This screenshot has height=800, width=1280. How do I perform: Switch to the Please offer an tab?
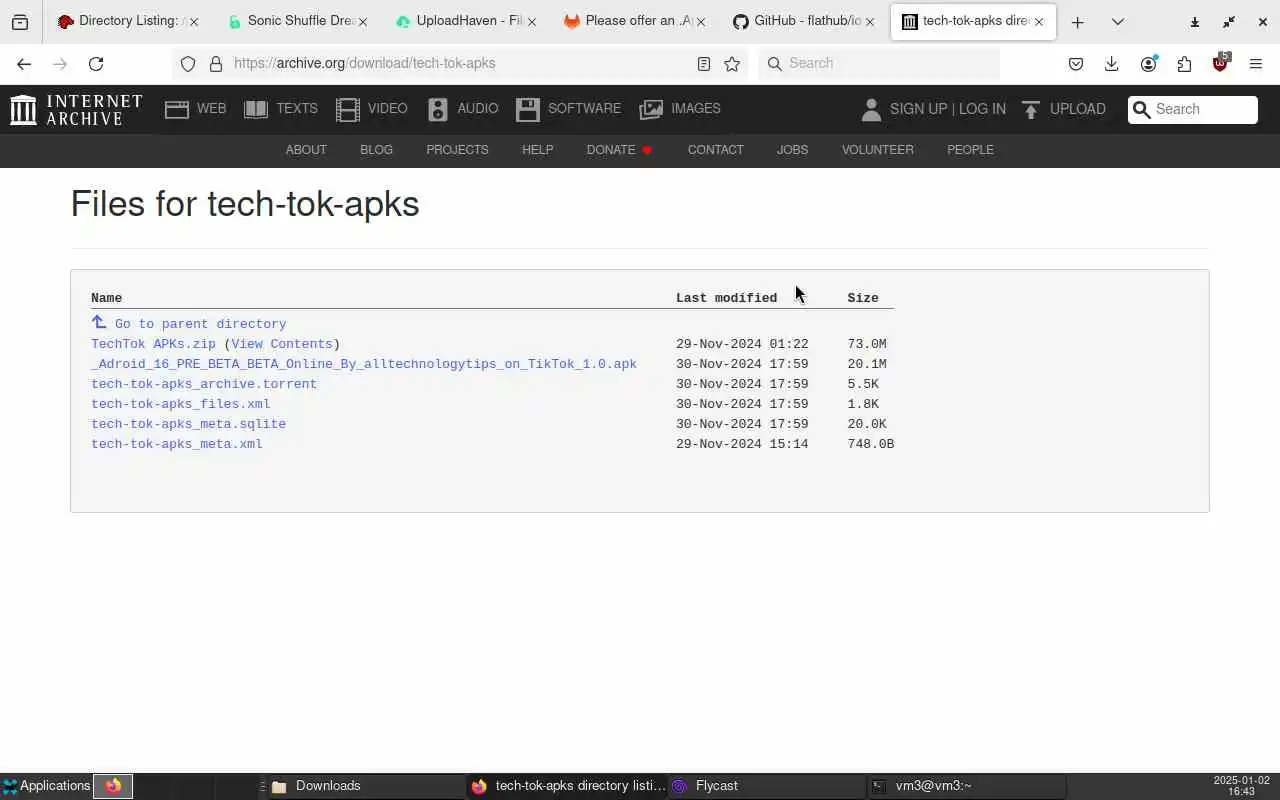coord(633,21)
